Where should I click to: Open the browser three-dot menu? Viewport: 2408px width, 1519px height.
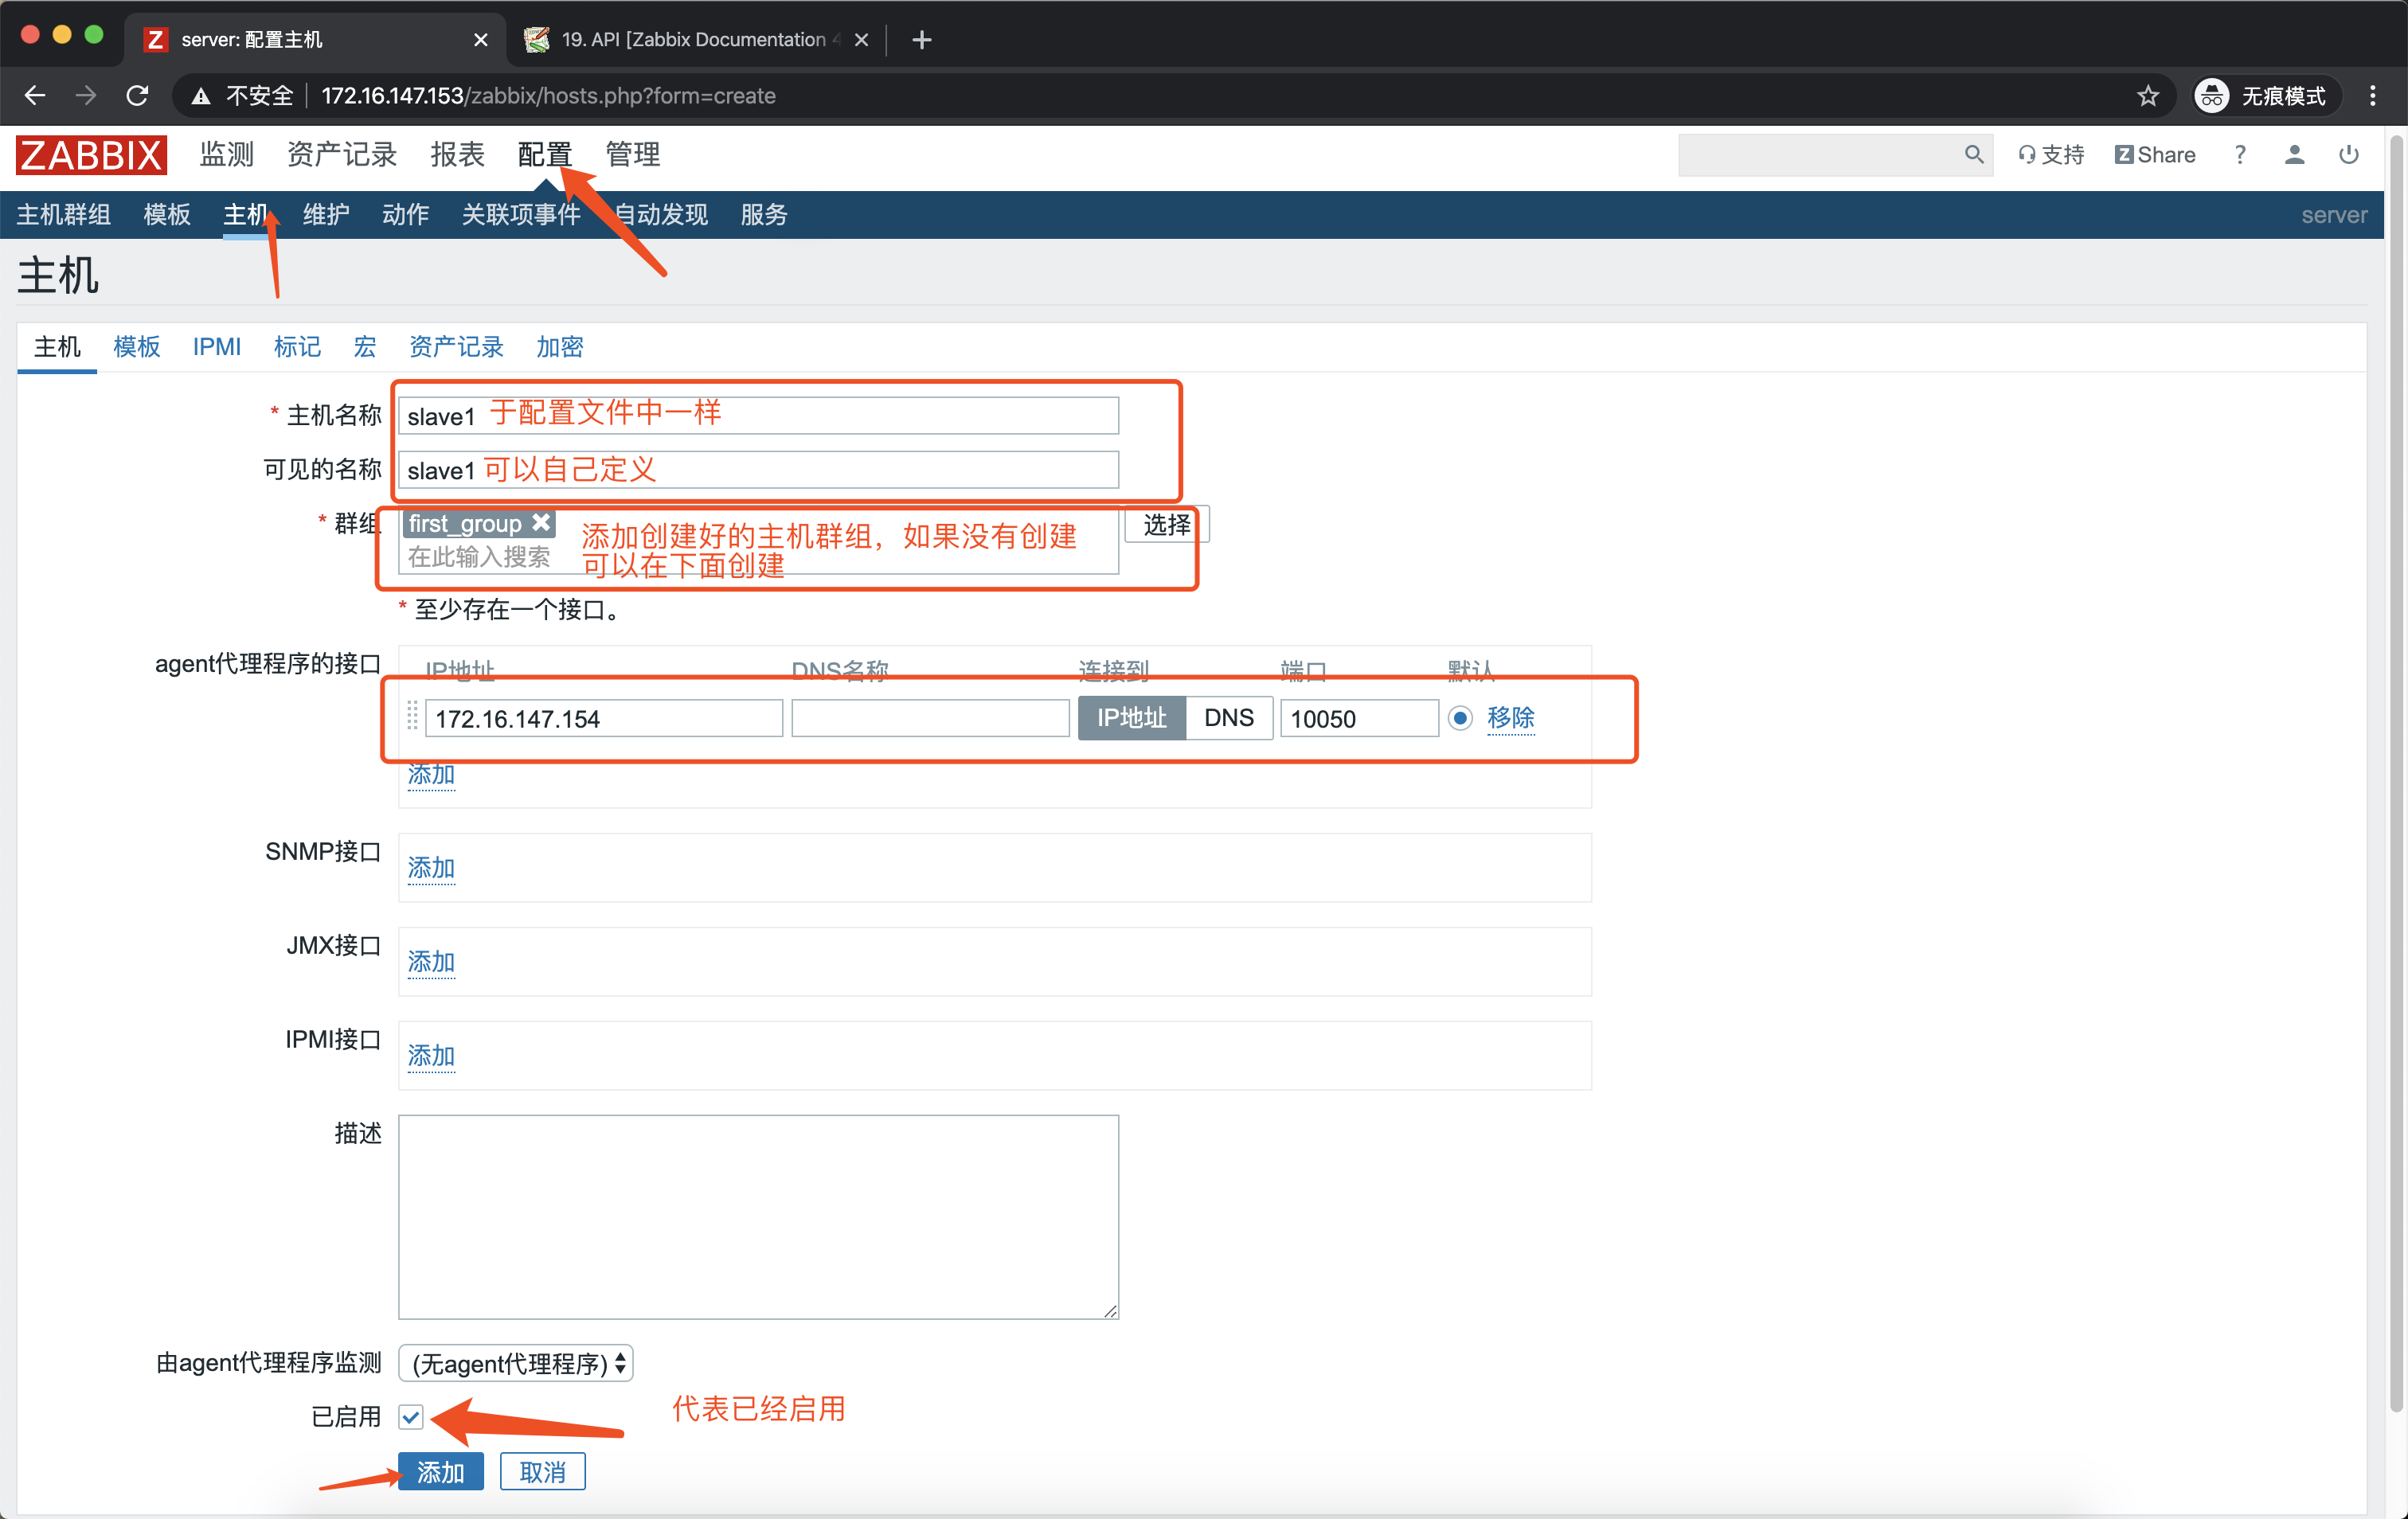2372,95
